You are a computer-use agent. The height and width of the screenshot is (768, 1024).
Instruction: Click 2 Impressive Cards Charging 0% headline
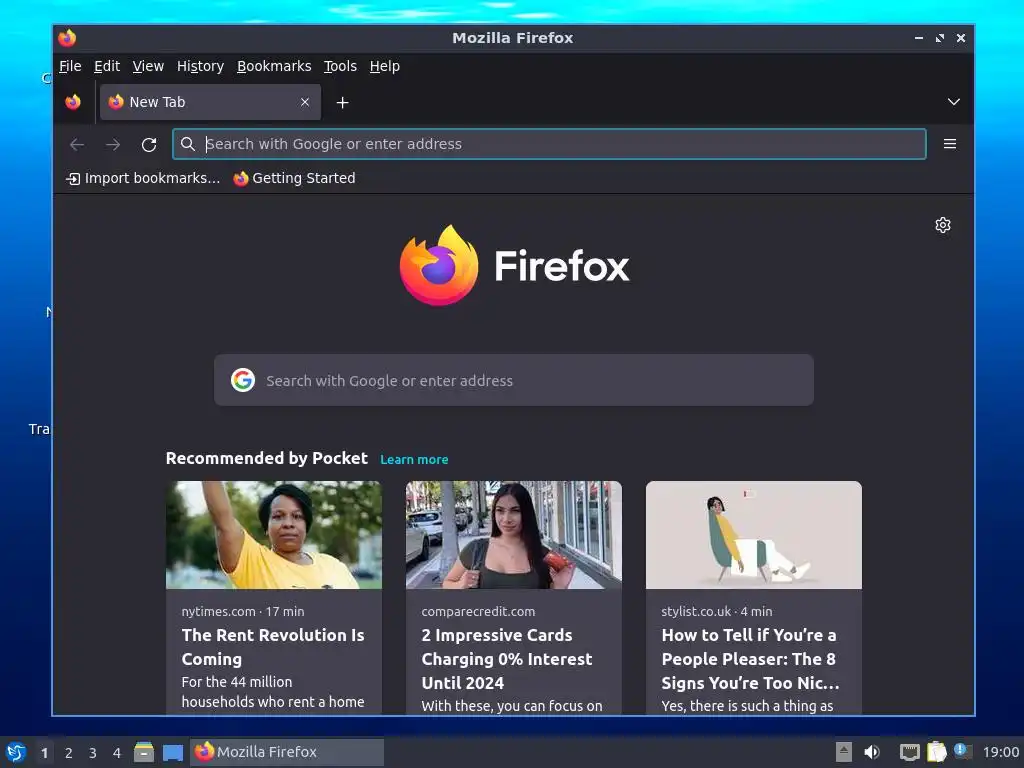[507, 659]
